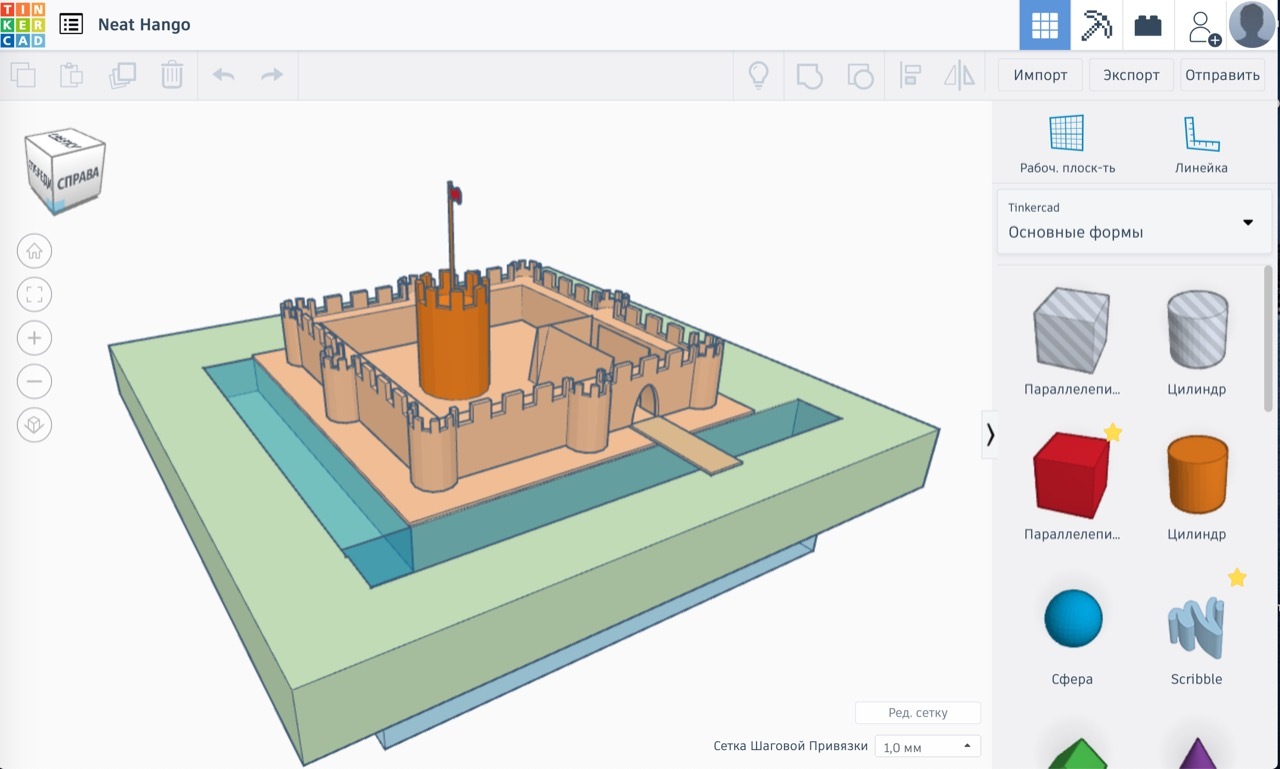This screenshot has width=1280, height=769.
Task: Pick the blue Сфера sphere shape
Action: (x=1073, y=619)
